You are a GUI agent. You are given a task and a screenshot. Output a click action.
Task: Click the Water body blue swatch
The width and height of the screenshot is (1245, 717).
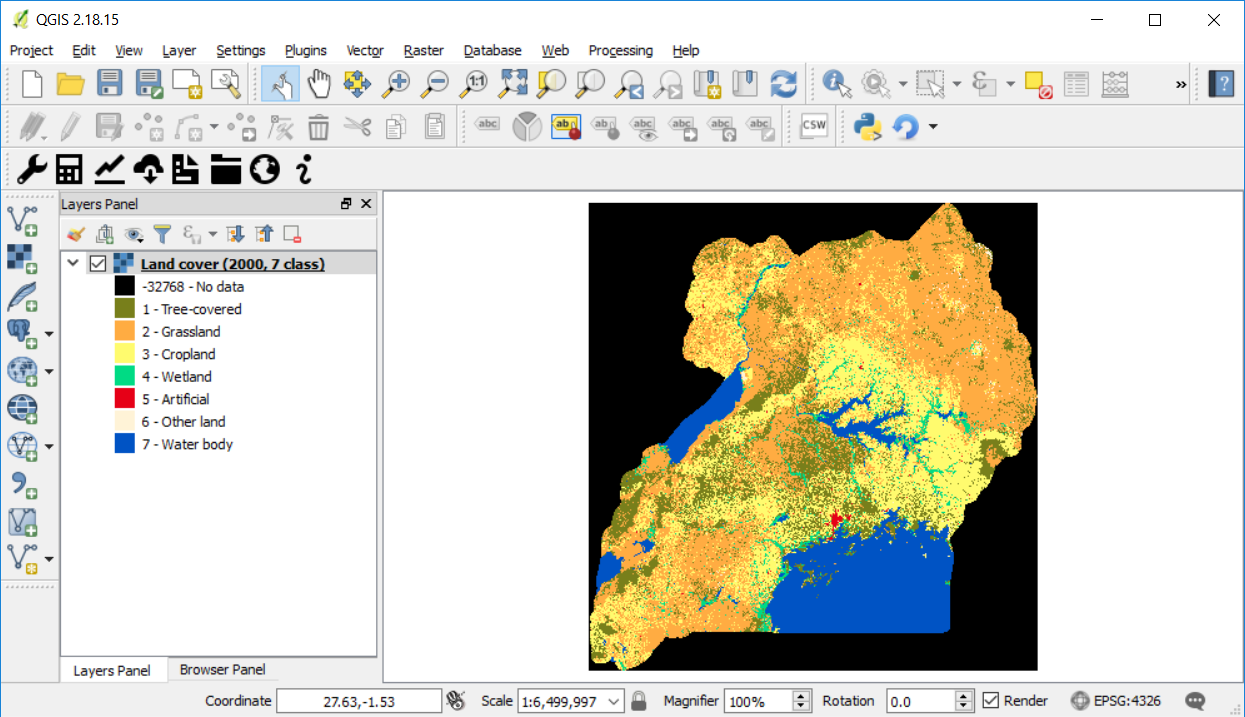point(124,444)
